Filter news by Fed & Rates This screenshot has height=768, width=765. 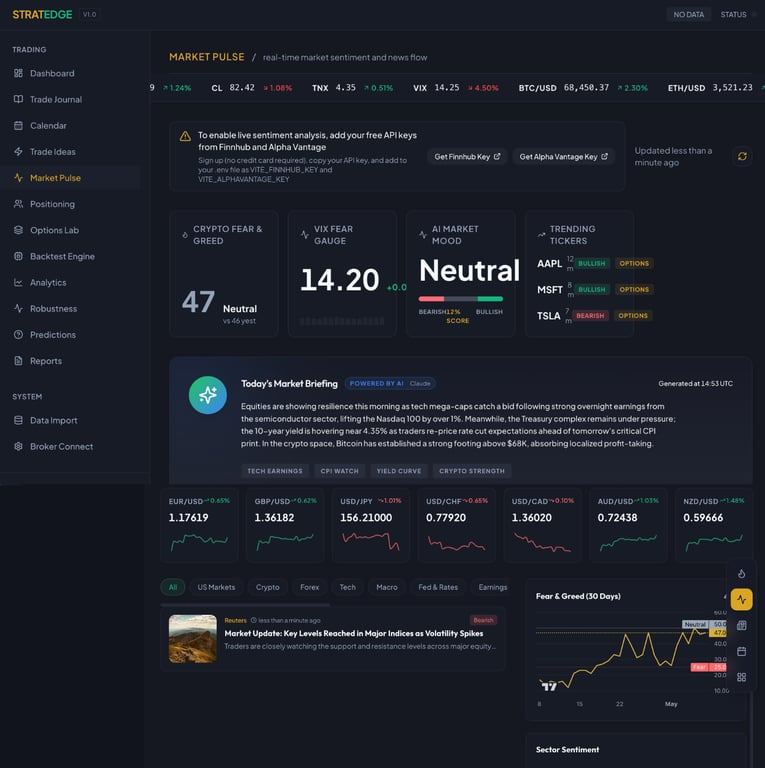pyautogui.click(x=438, y=587)
